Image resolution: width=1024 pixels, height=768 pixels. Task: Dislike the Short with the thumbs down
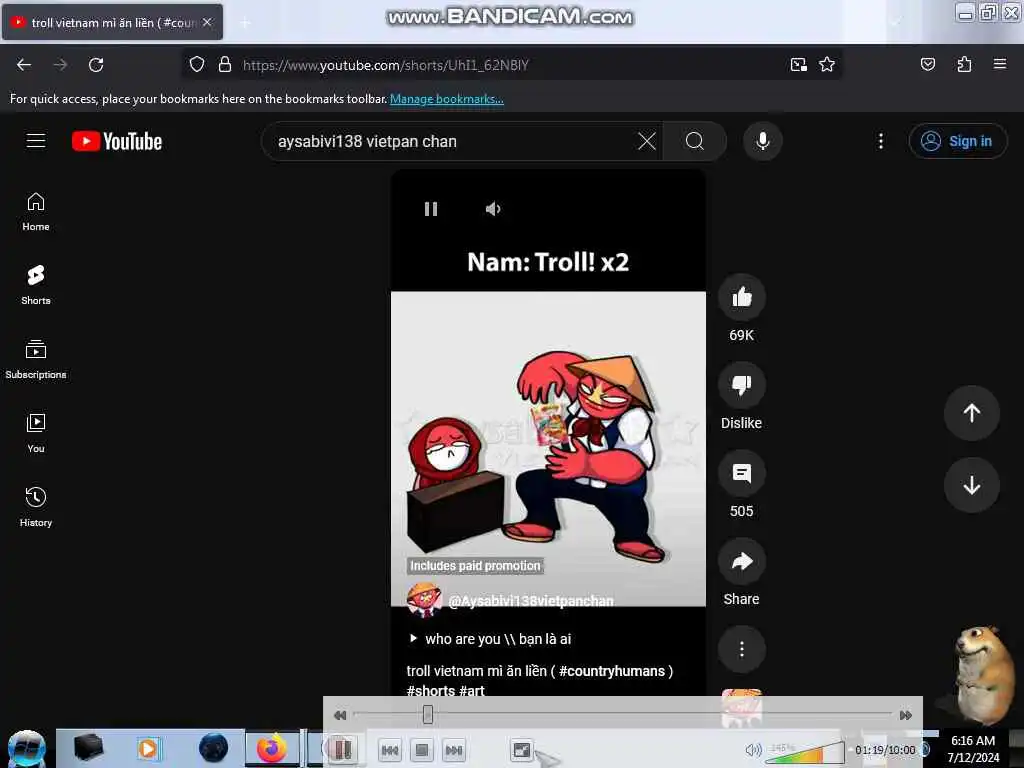741,385
